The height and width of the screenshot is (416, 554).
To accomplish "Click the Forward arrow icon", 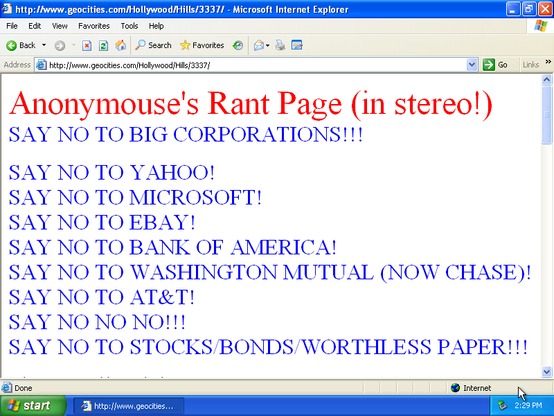I will coord(60,46).
